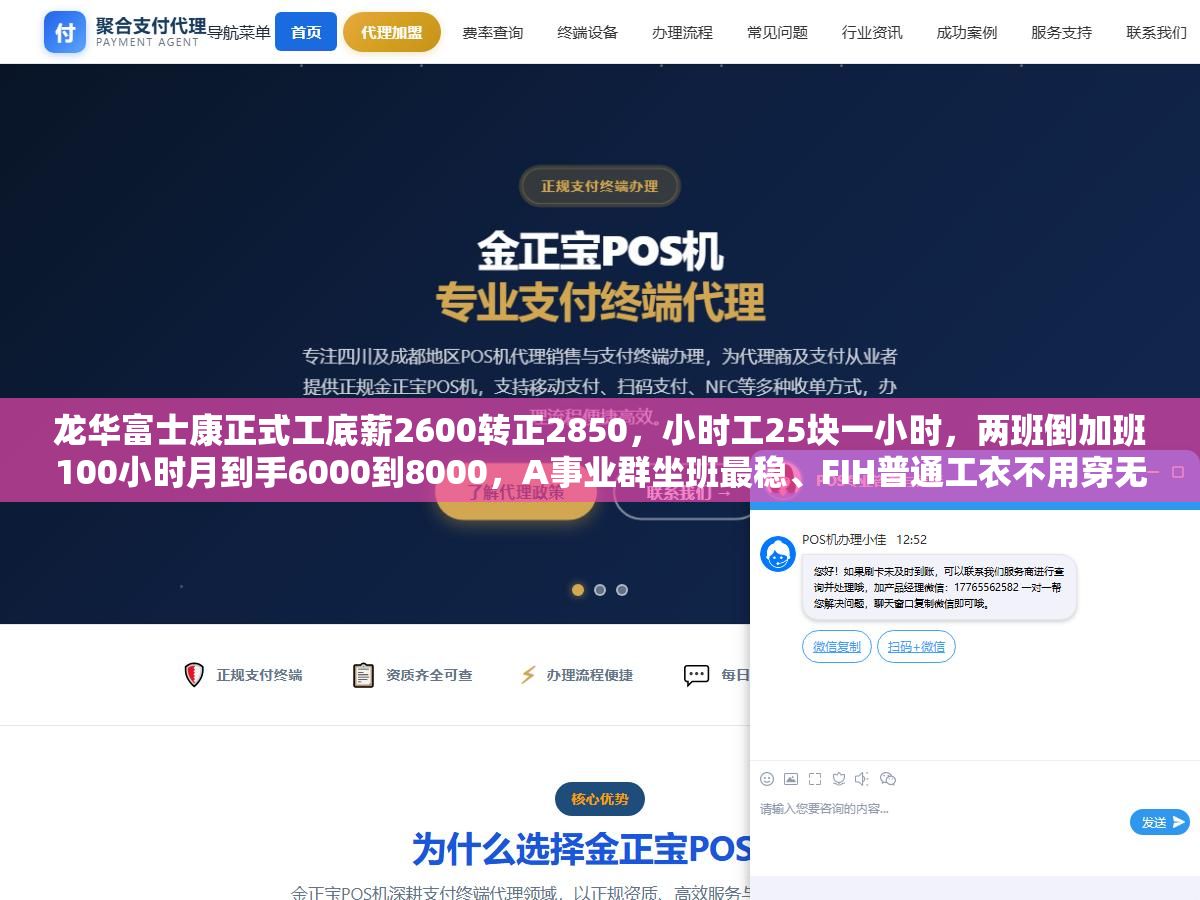
Task: Open the emoji picker in chat
Action: coord(767,779)
